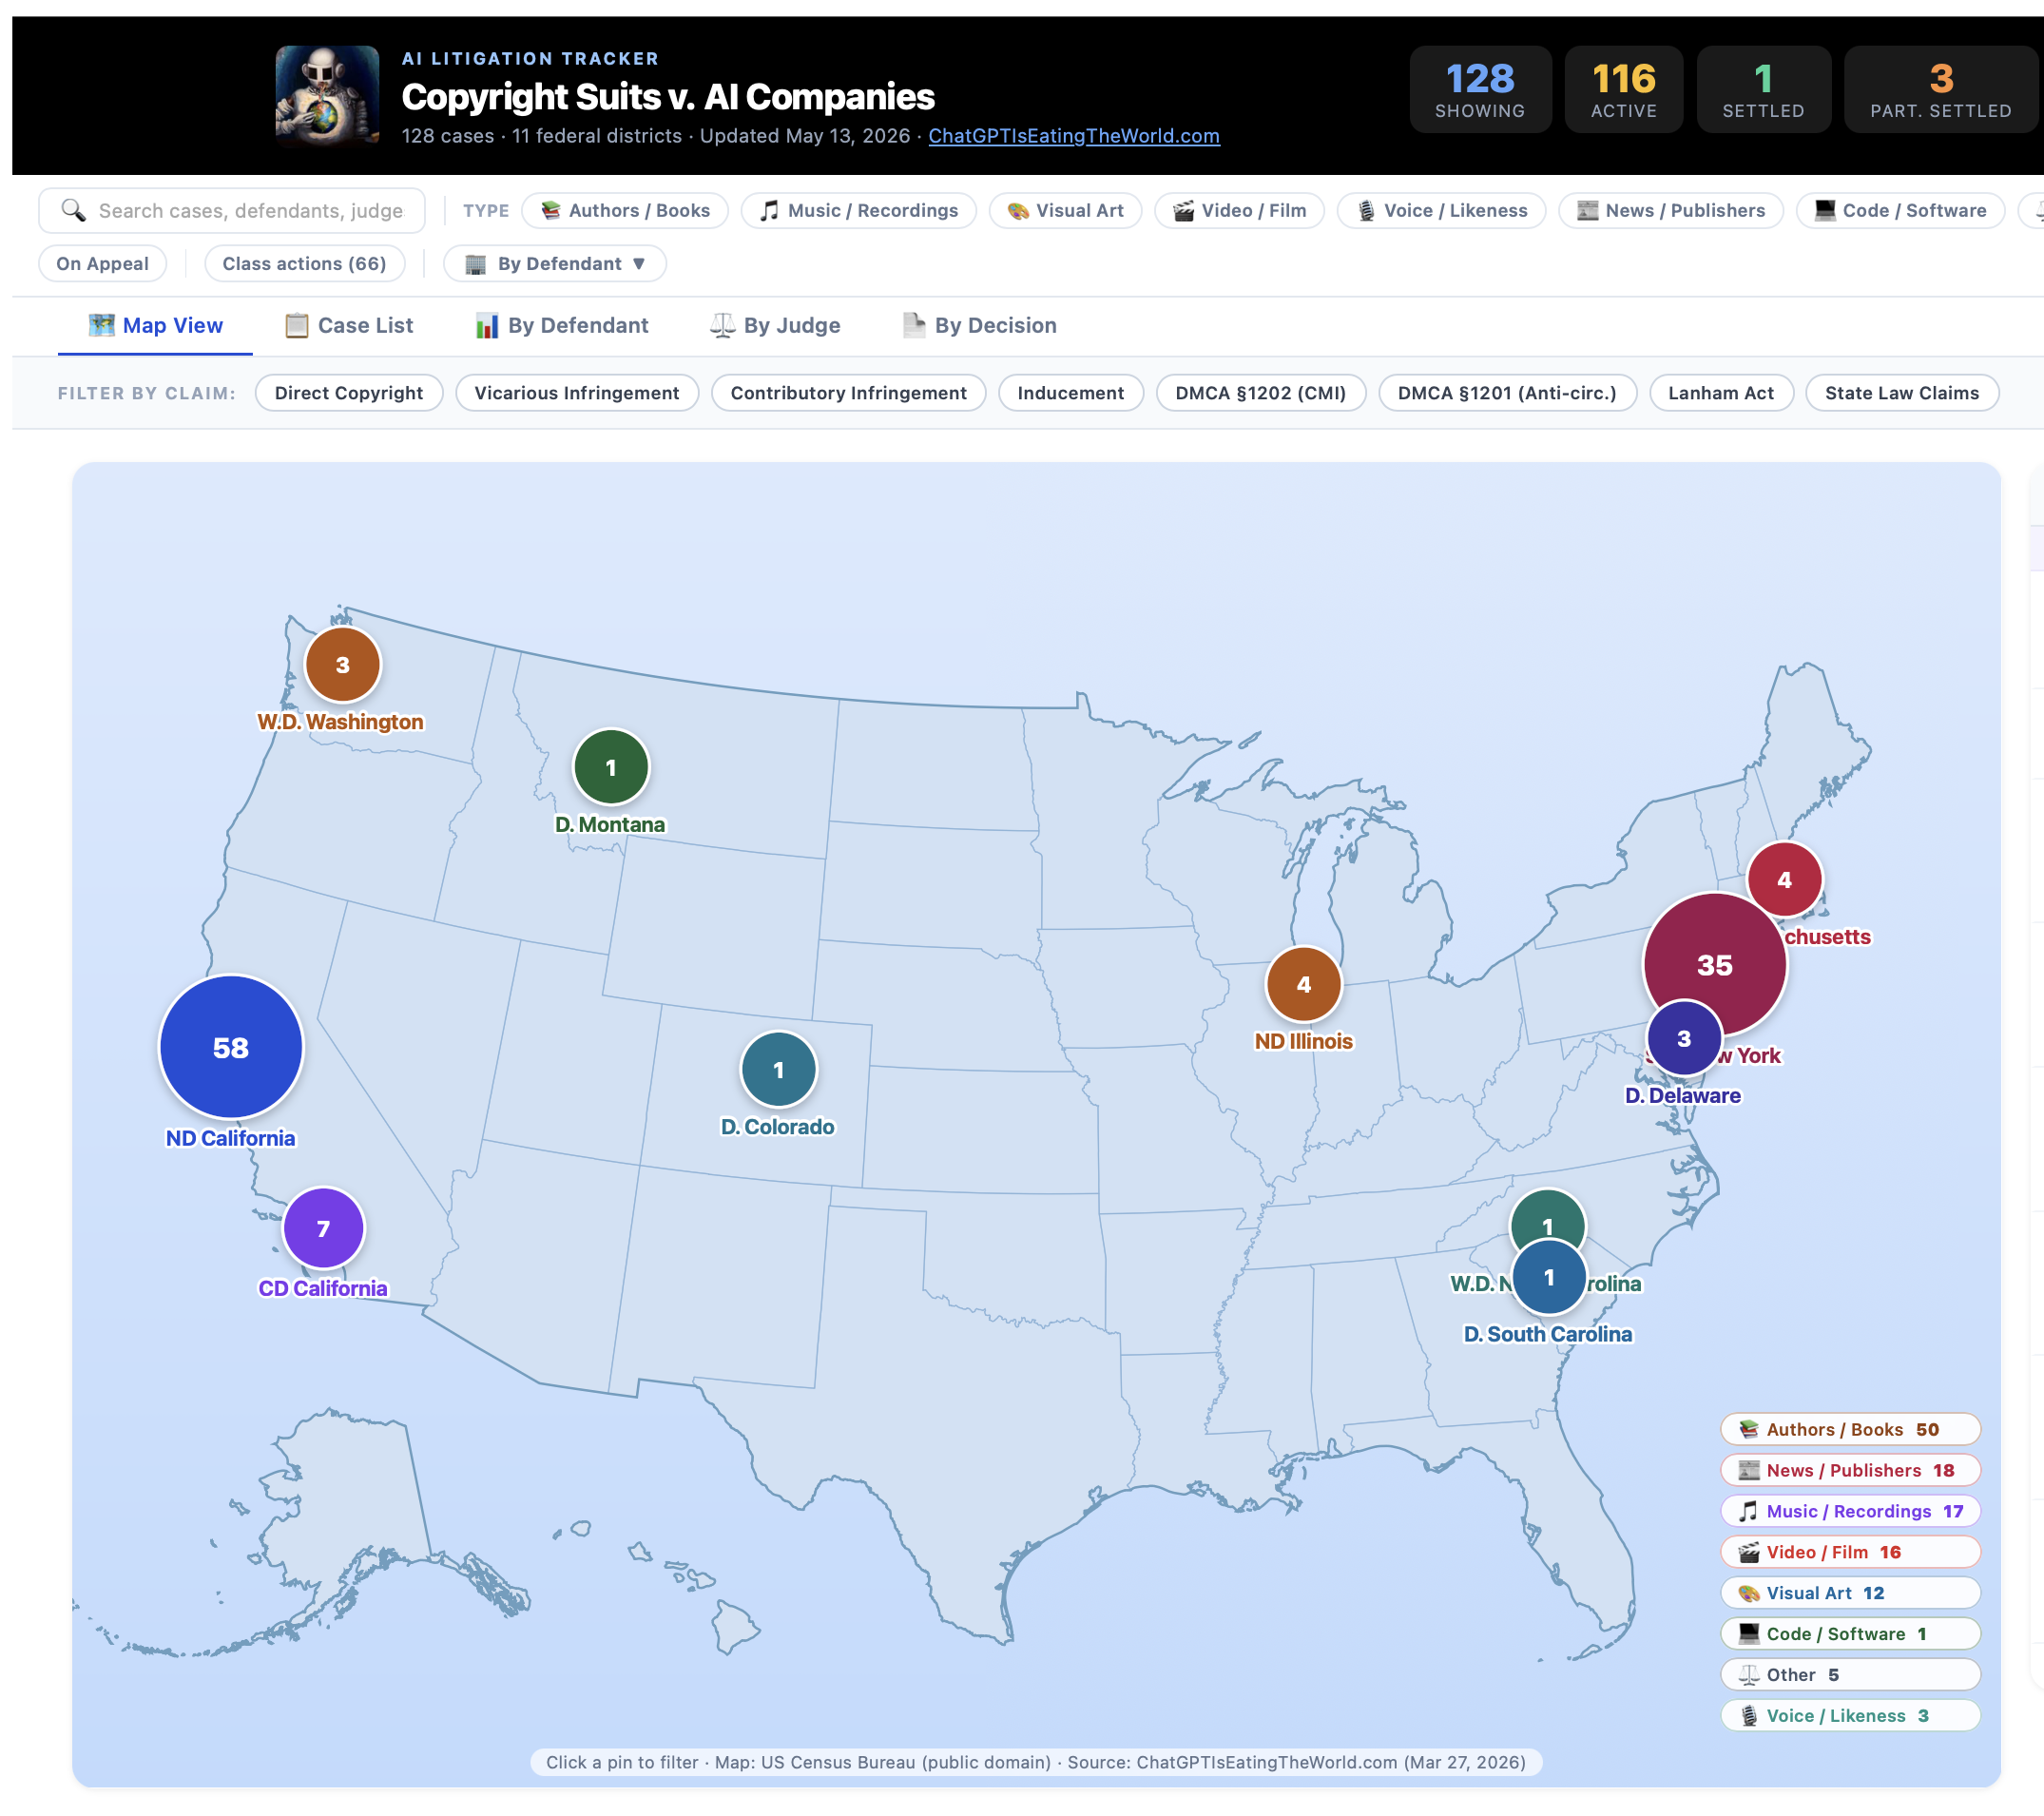Screen dimensions: 2044x1816
Task: Click legend entry Visual Art 12
Action: (x=1850, y=1592)
